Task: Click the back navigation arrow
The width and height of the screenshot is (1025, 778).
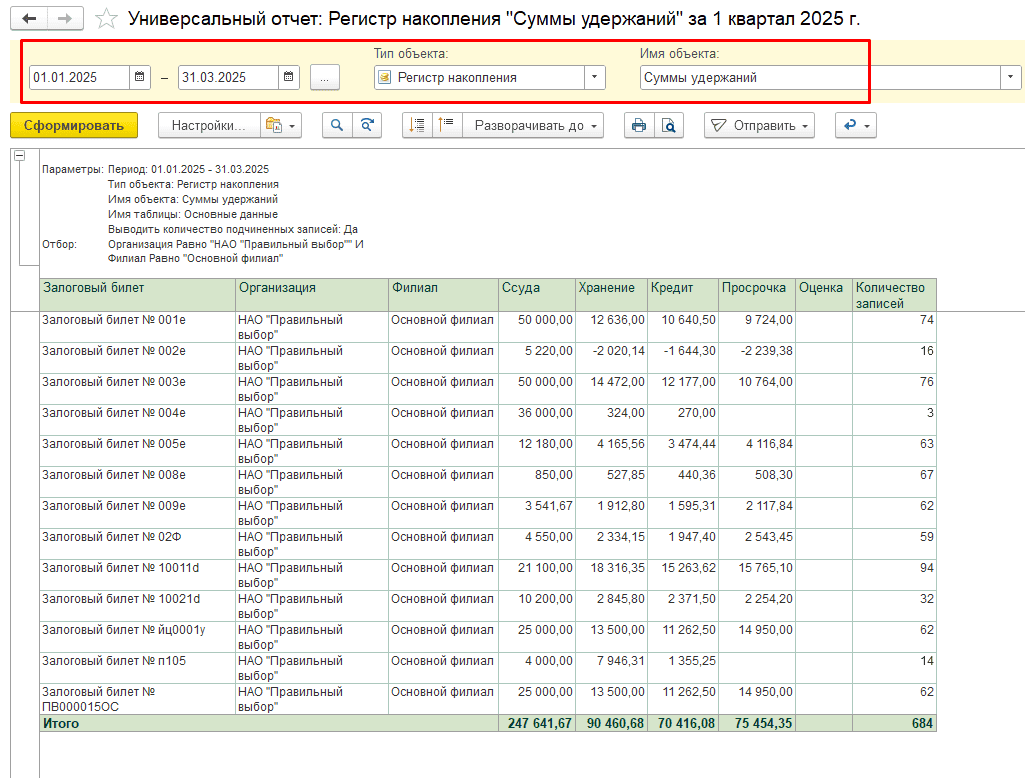Action: point(29,19)
